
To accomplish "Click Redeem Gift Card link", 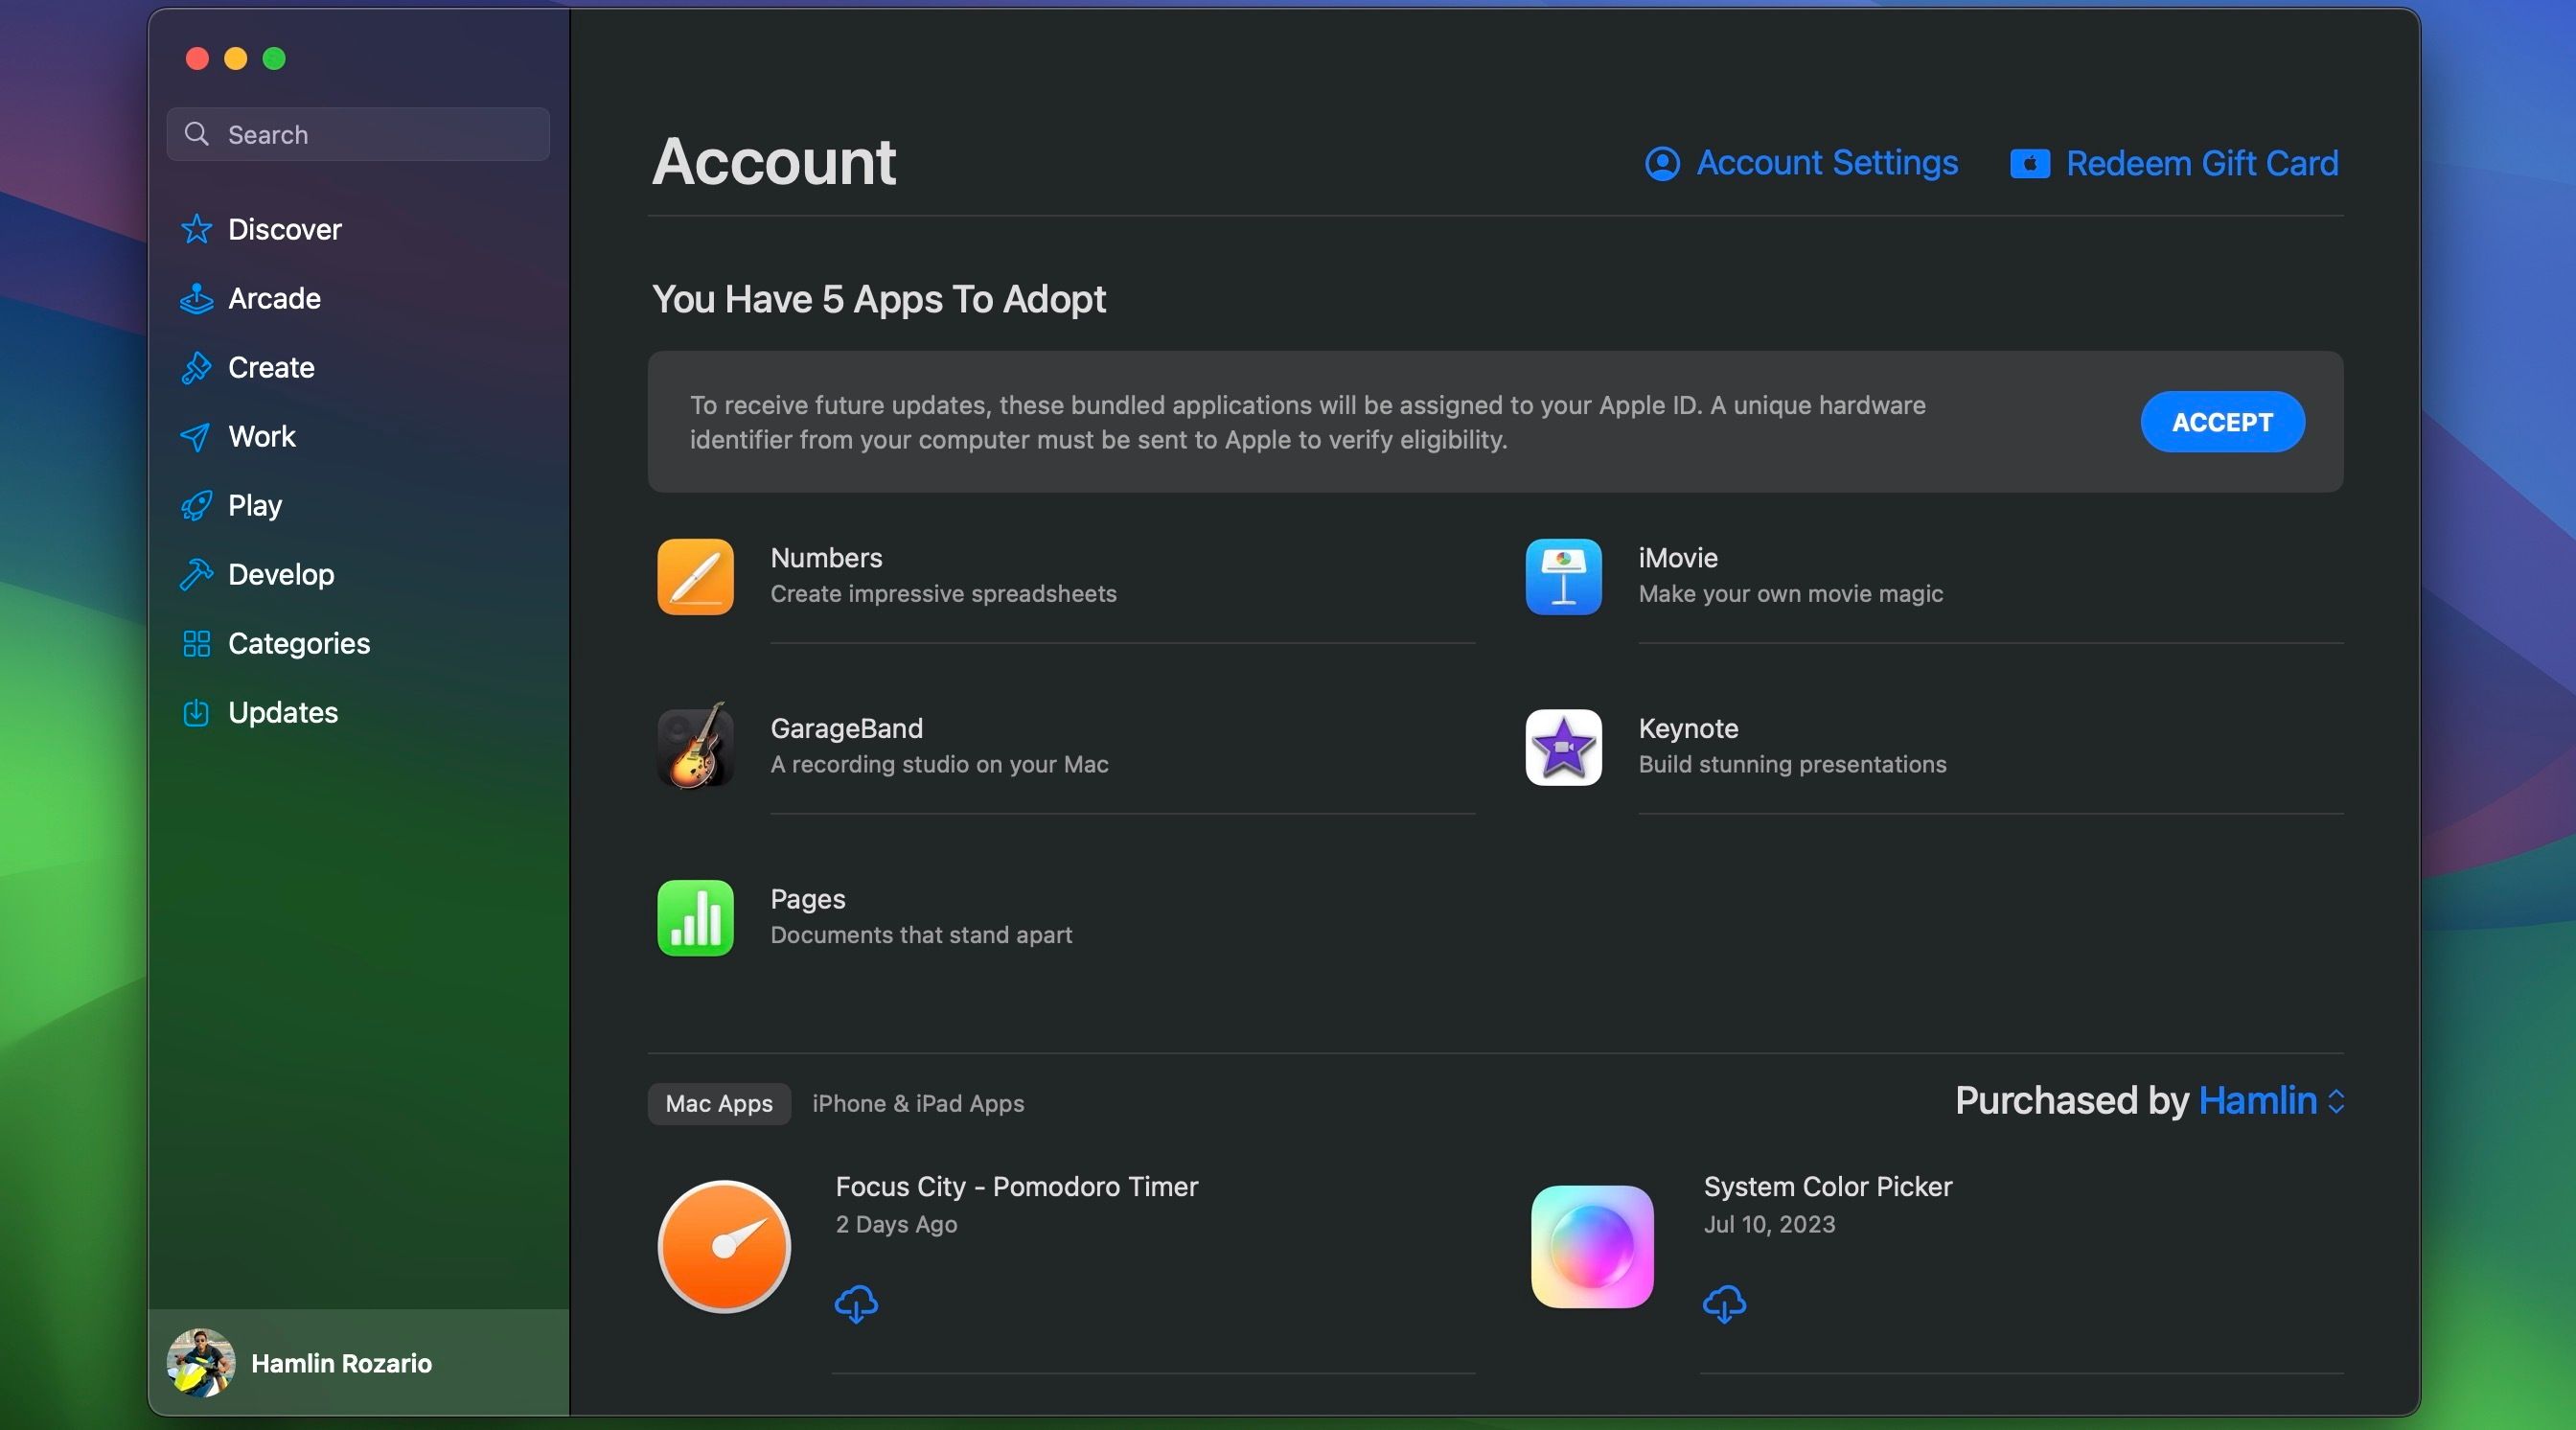I will point(2174,163).
